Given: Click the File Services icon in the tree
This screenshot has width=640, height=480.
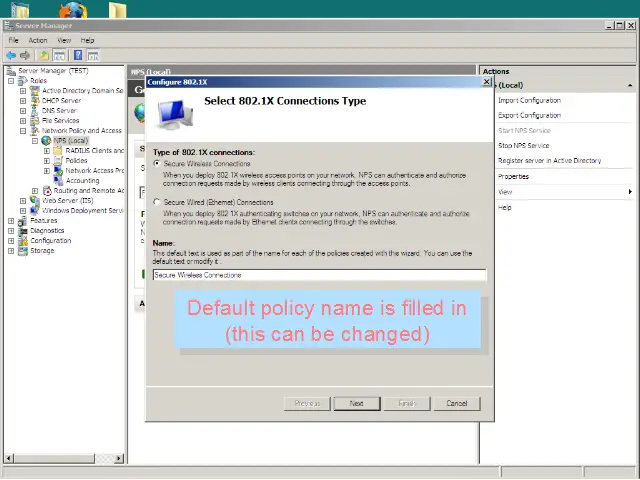Looking at the screenshot, I should [x=35, y=120].
